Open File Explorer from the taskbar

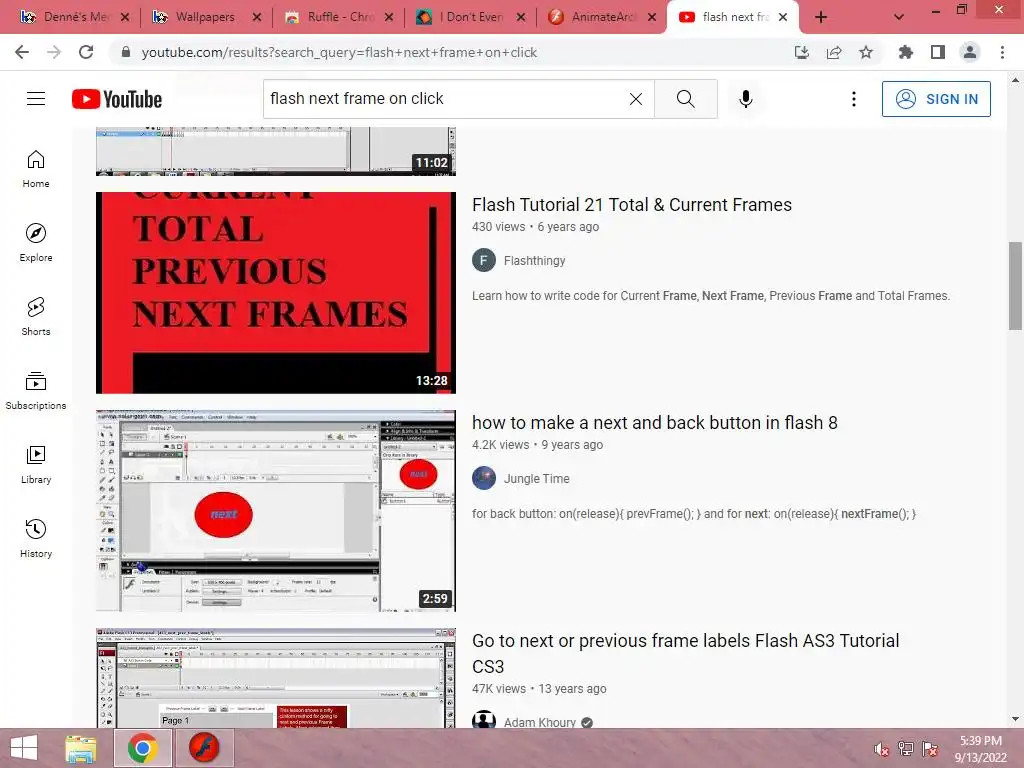(x=80, y=748)
